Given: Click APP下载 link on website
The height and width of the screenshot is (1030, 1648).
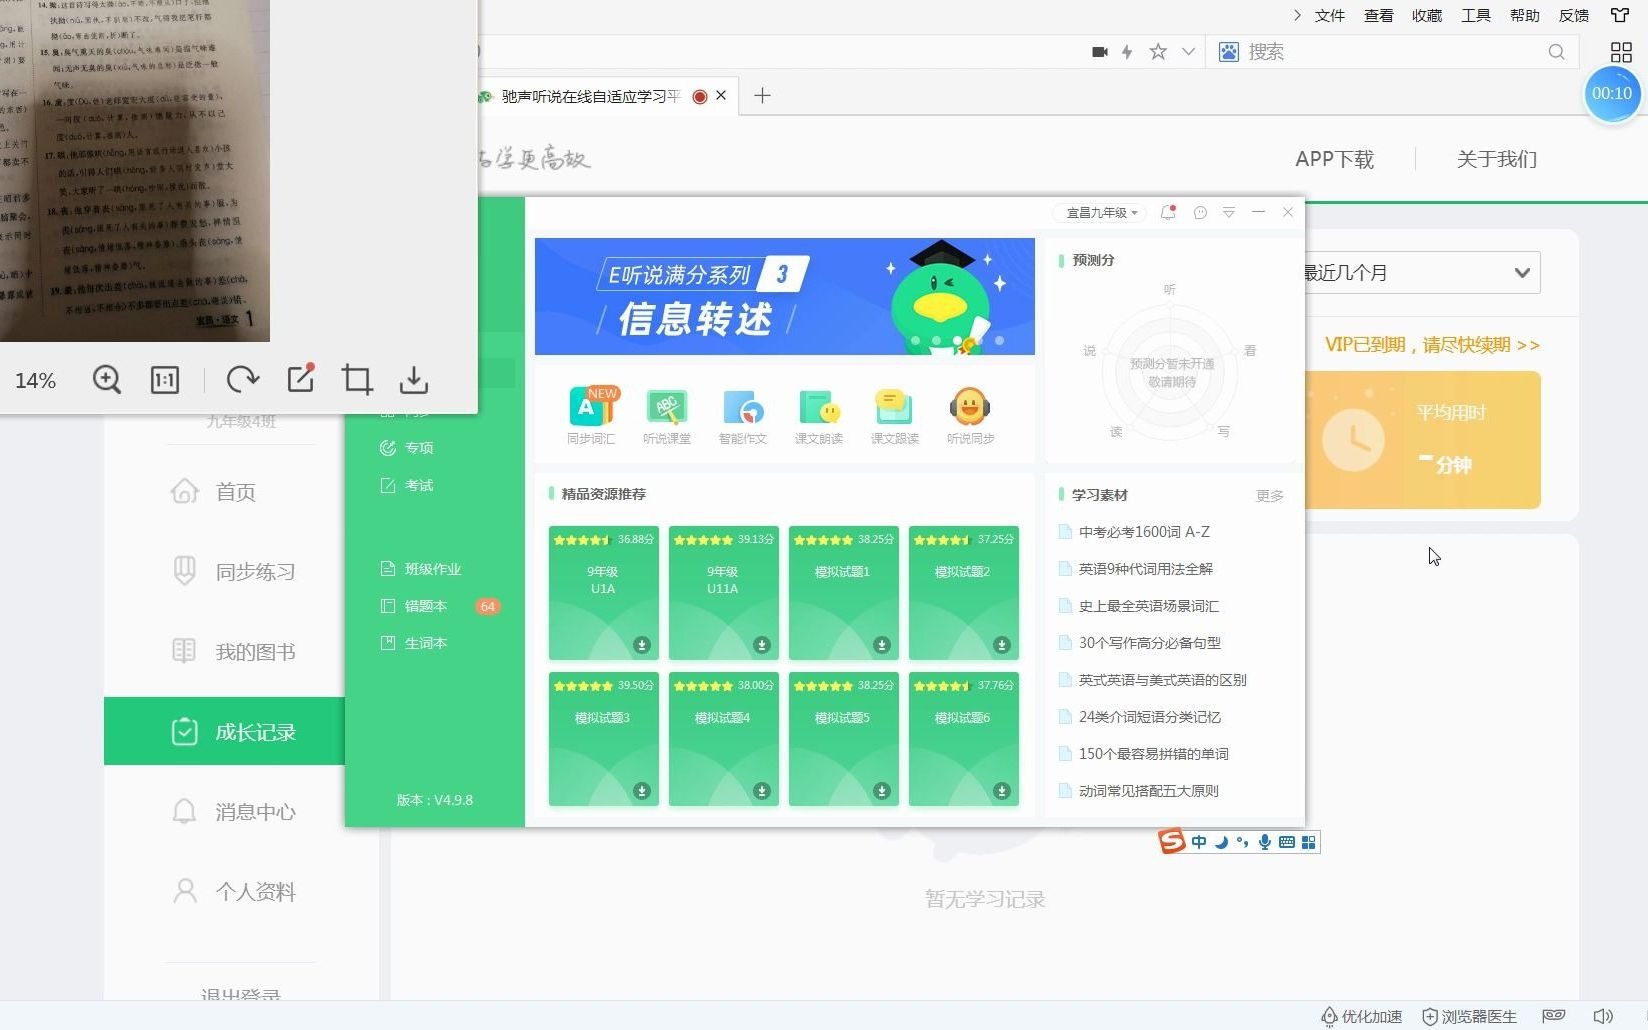Looking at the screenshot, I should pos(1334,159).
